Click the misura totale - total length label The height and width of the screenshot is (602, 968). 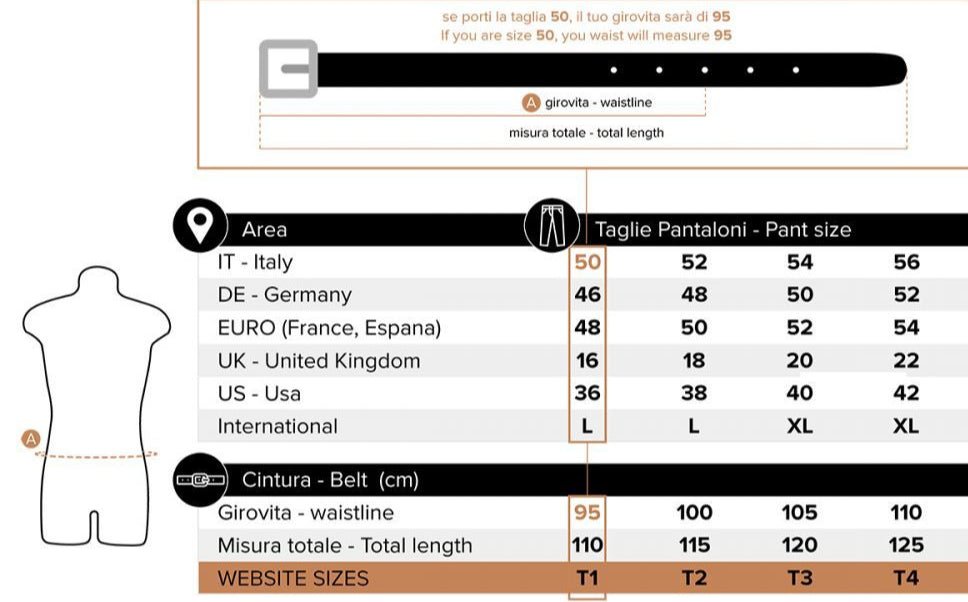click(x=586, y=133)
